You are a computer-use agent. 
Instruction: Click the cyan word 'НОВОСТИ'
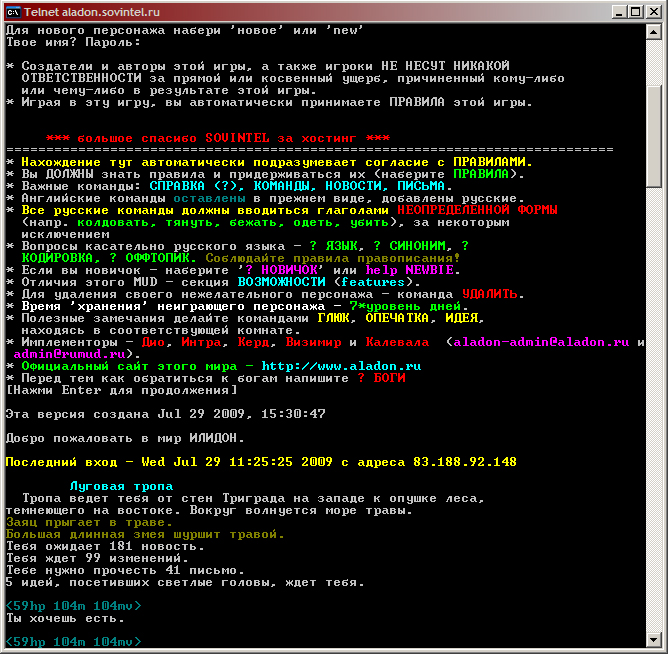[x=353, y=186]
